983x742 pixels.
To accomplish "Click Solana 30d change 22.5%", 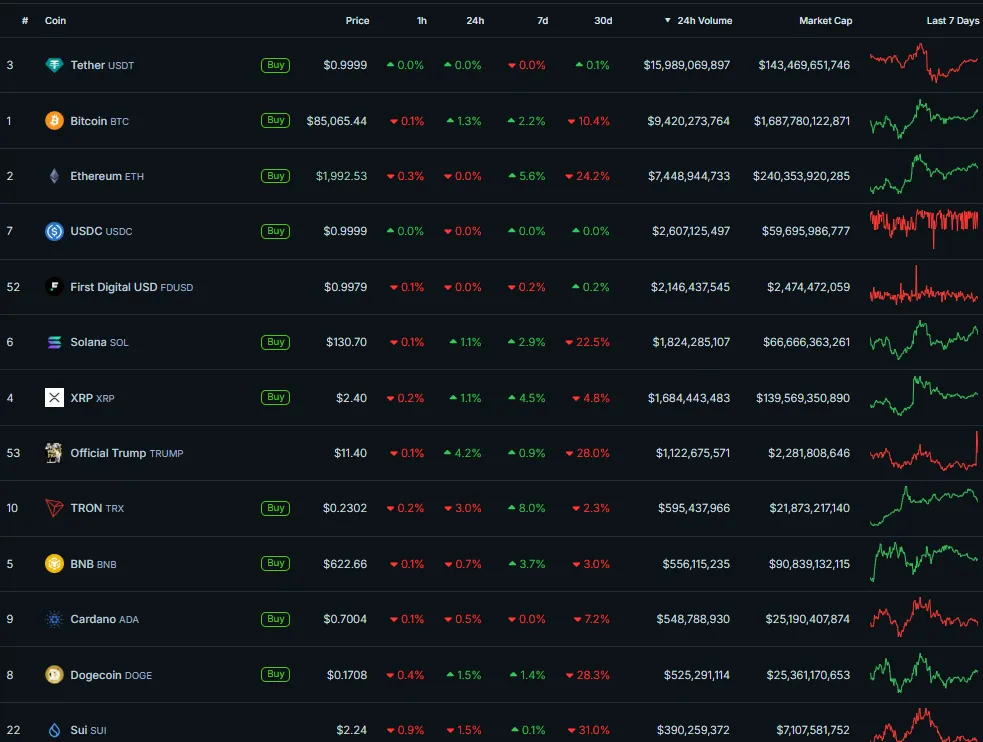I will coord(587,342).
